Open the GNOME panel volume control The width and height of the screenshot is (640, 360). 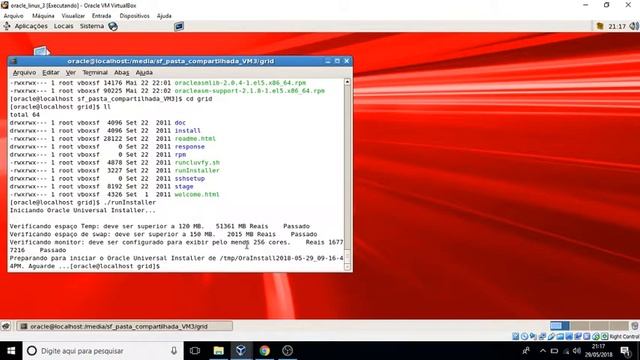point(633,26)
